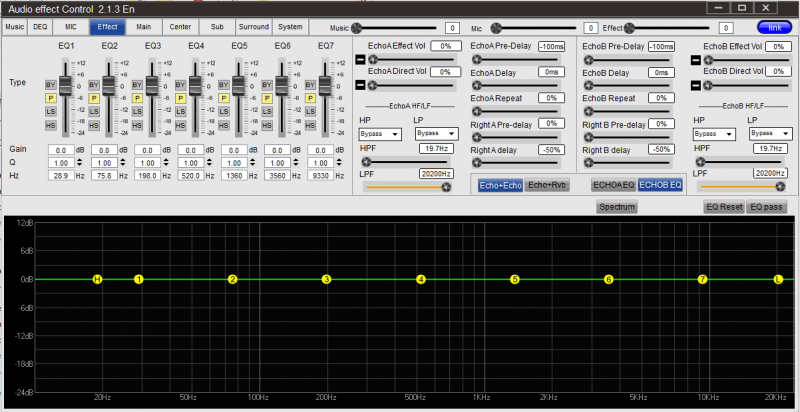The height and width of the screenshot is (412, 800).
Task: Click EQ point 3 on the graph
Action: point(326,279)
